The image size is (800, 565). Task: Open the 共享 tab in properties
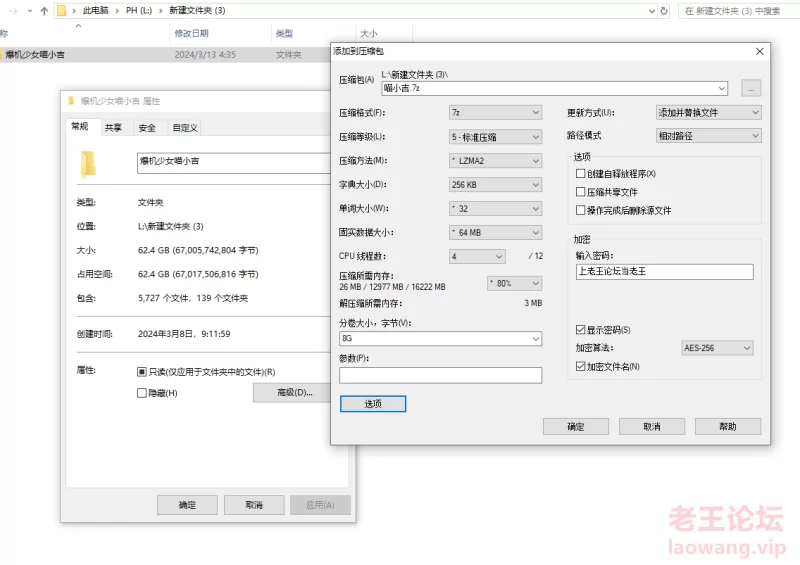113,128
